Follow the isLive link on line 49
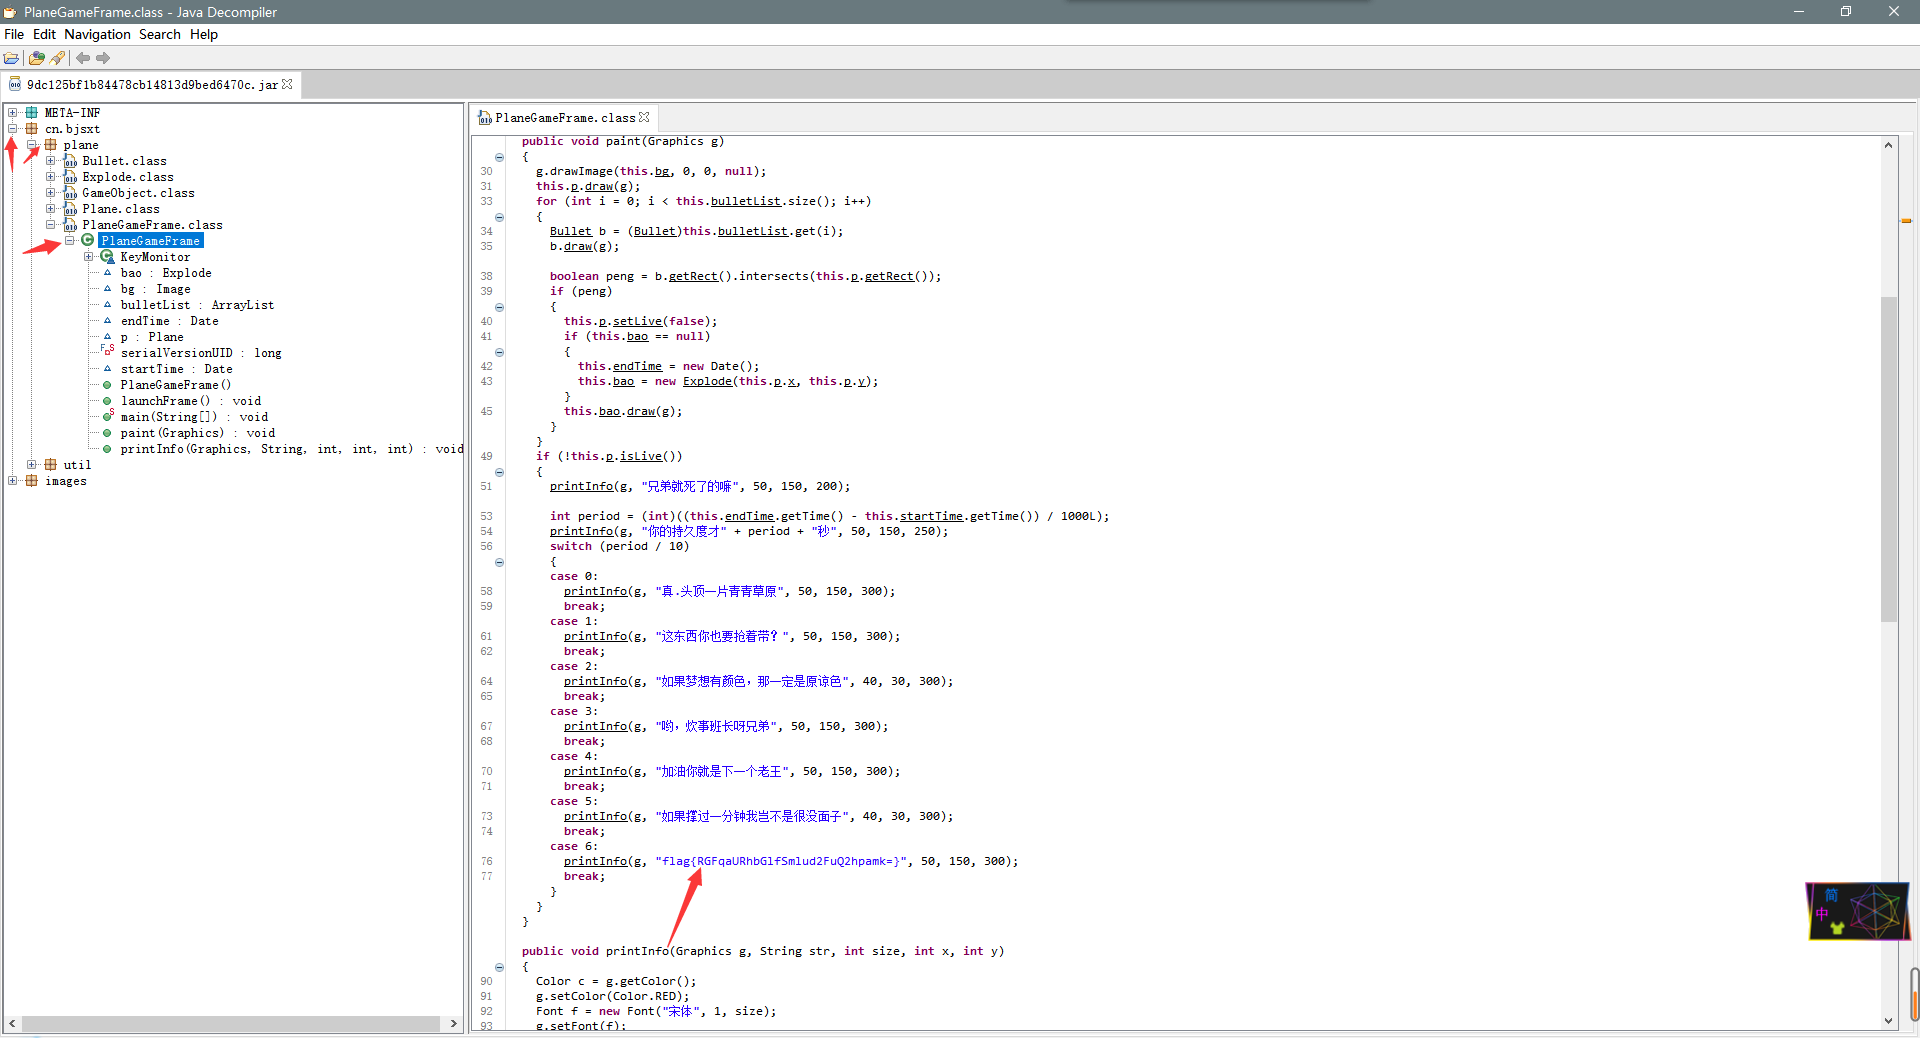This screenshot has height=1038, width=1920. click(640, 456)
